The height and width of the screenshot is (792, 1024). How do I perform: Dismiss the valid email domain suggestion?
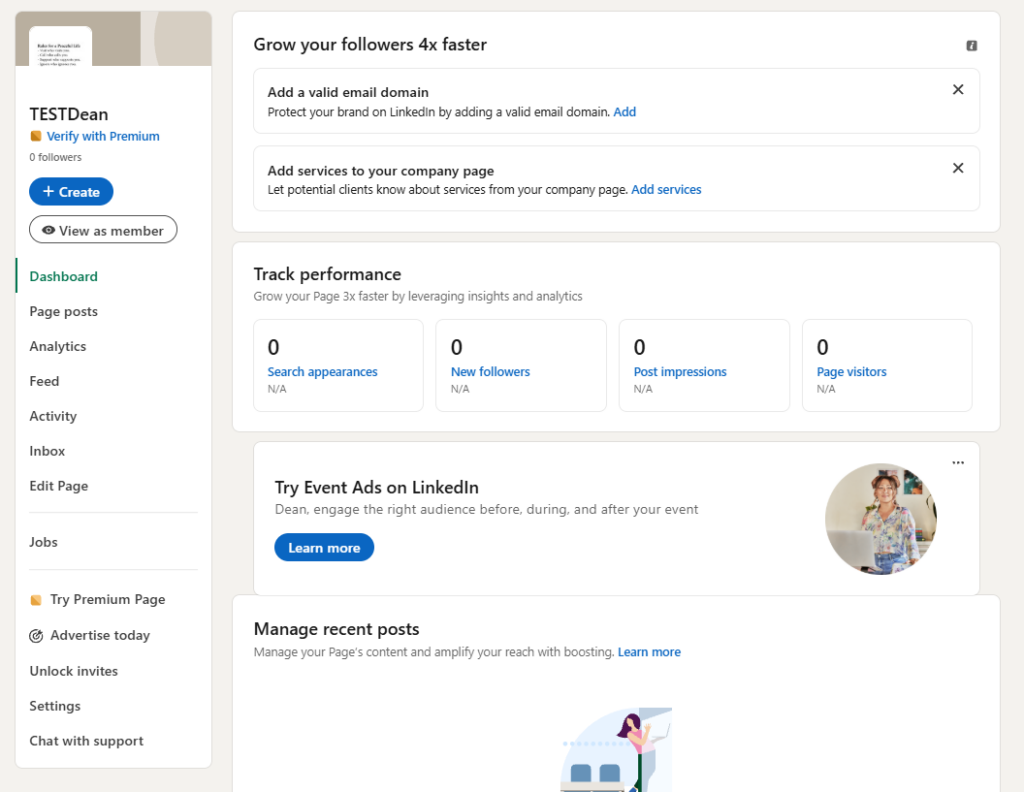[957, 89]
